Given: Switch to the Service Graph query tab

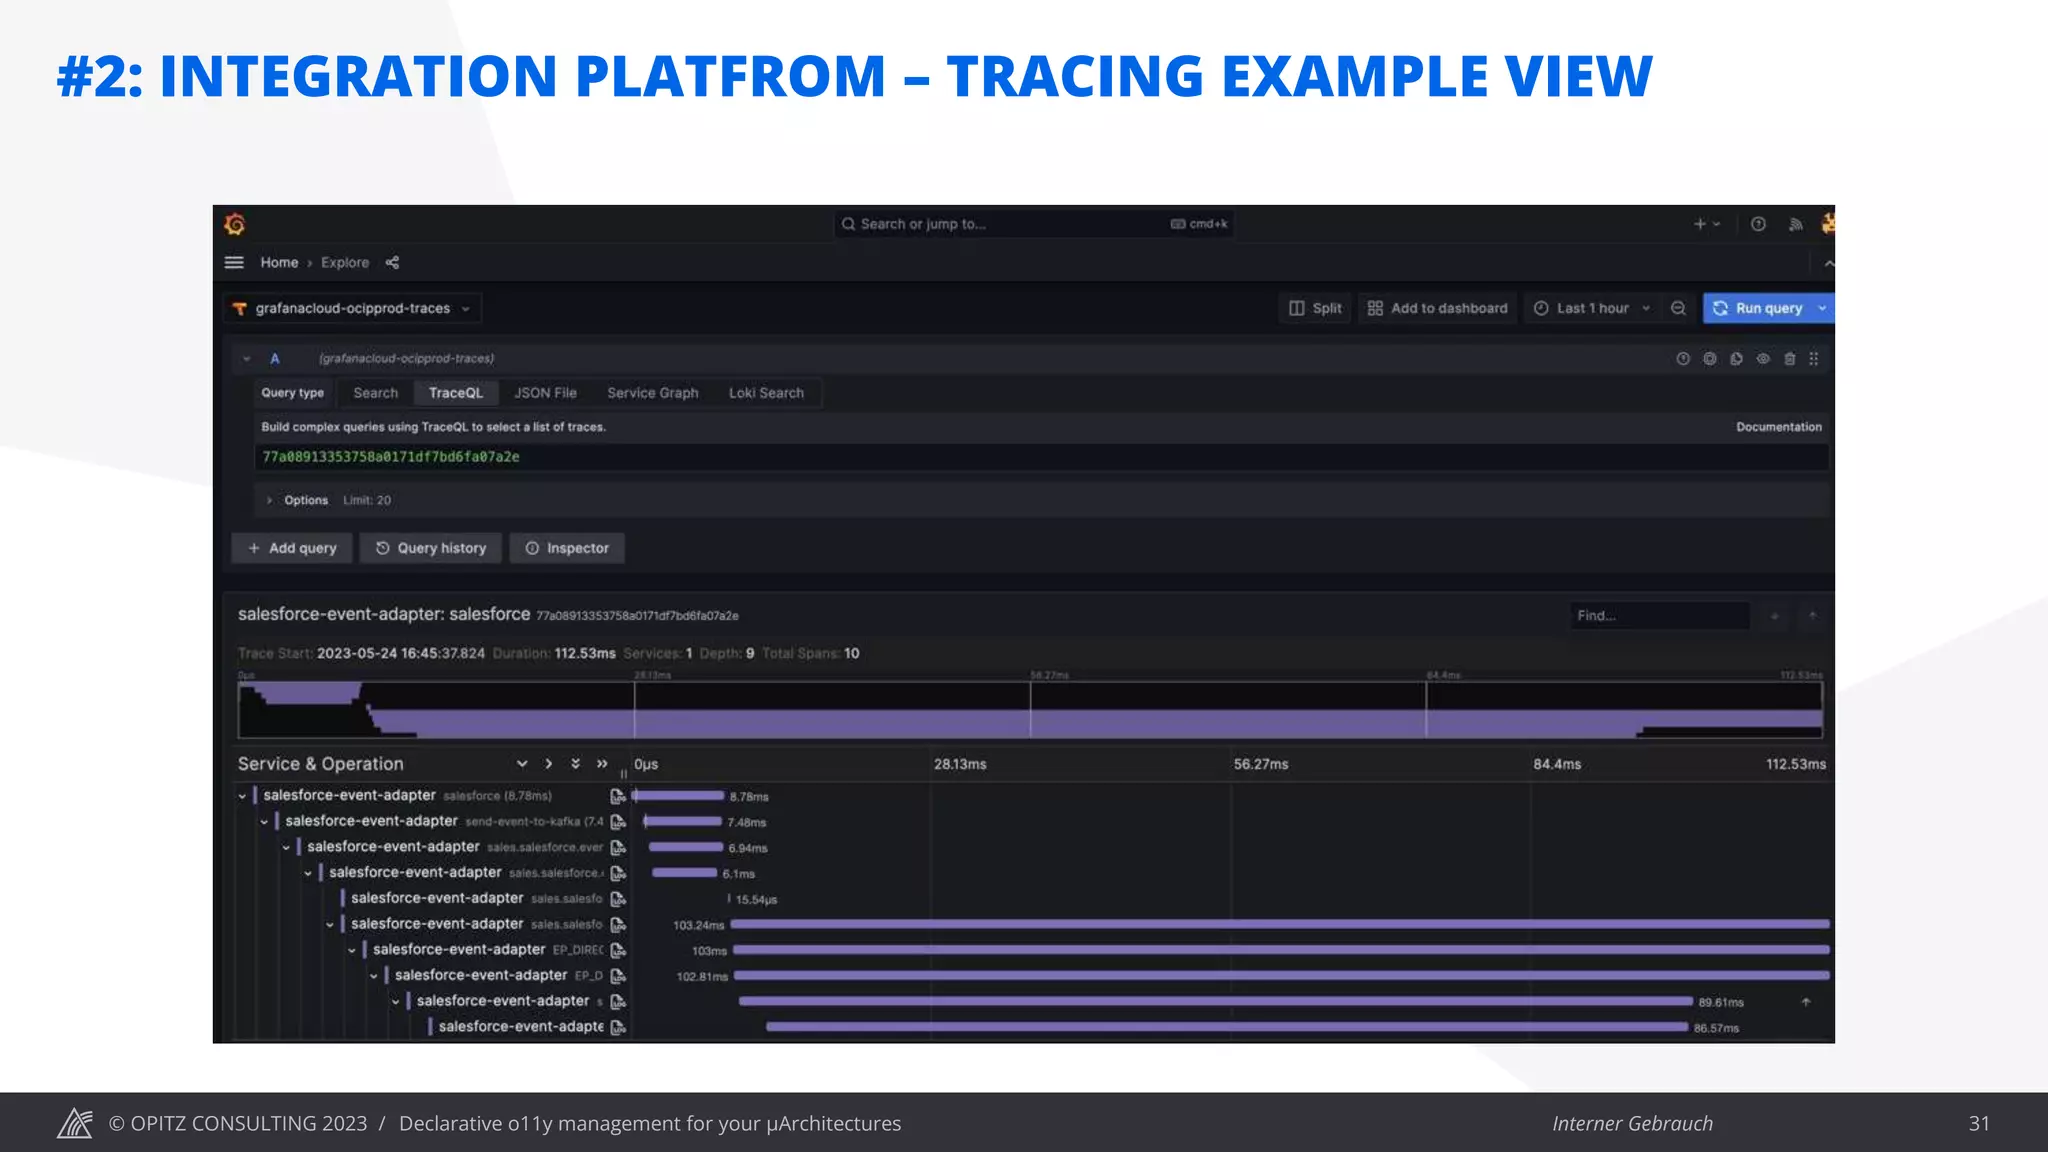Looking at the screenshot, I should pyautogui.click(x=652, y=393).
